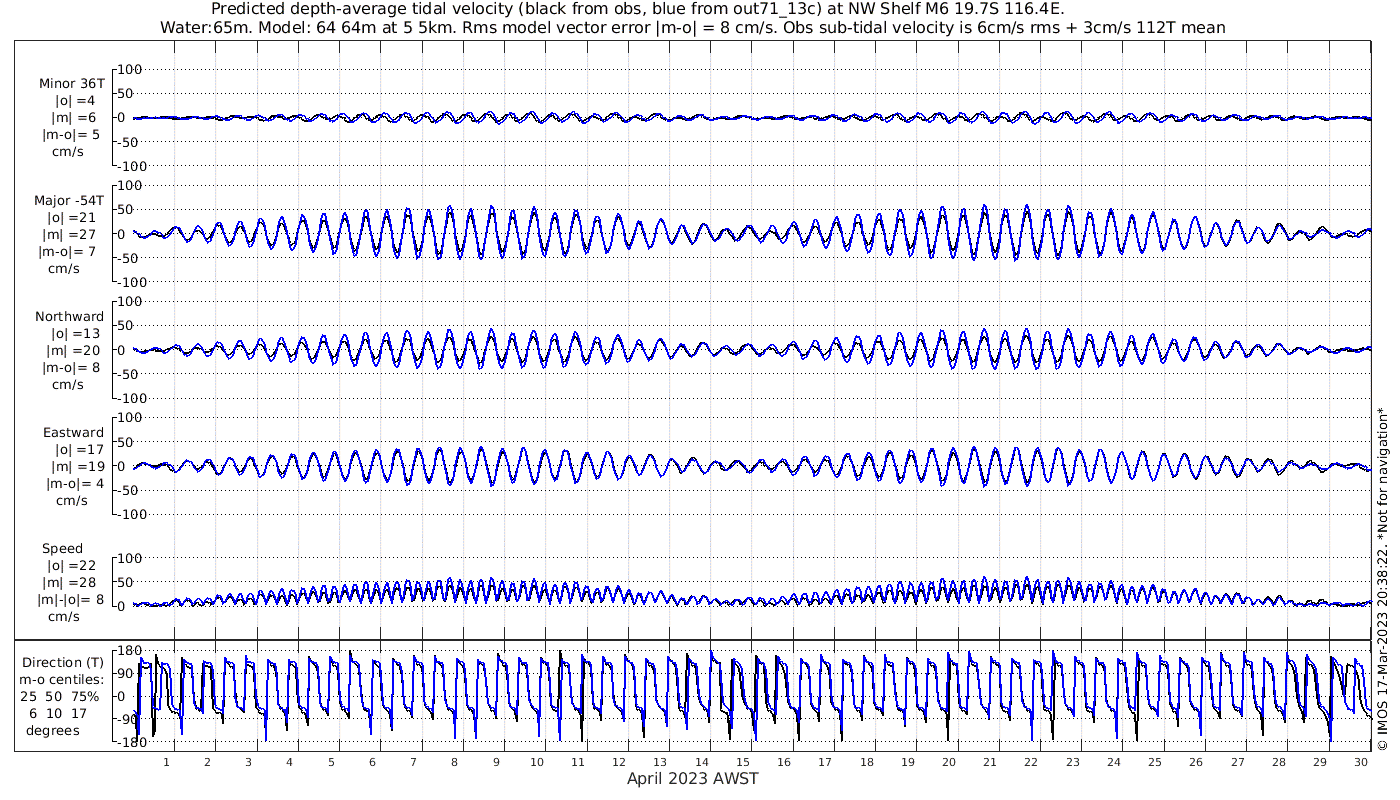This screenshot has height=800, width=1400.
Task: Select the "Minor 36T" panel label
Action: coord(72,84)
